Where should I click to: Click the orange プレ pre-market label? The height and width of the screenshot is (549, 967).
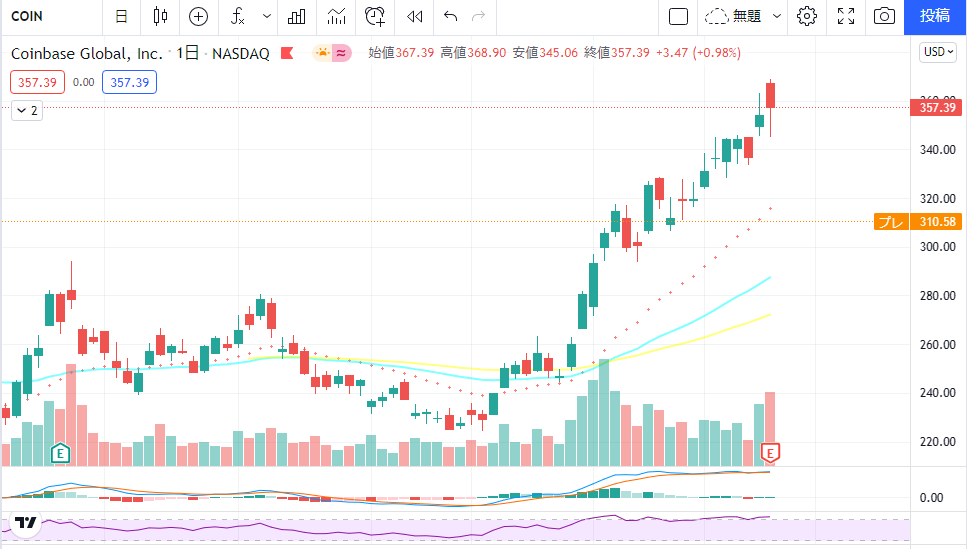point(891,221)
